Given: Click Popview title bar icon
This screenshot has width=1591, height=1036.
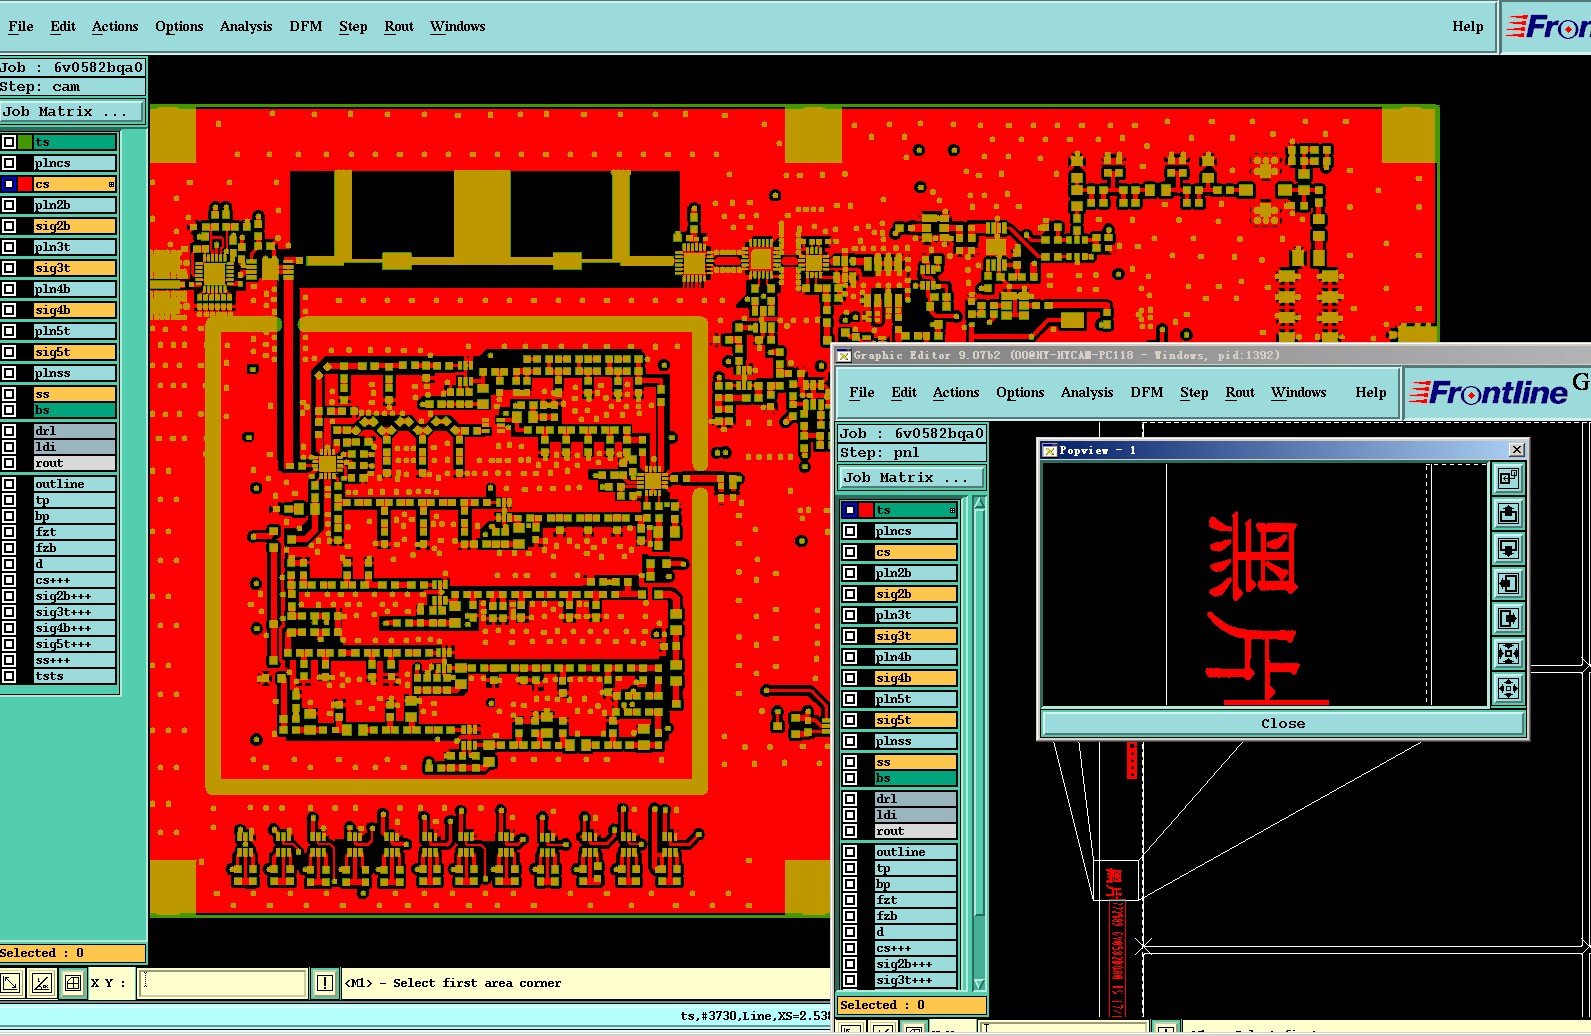Looking at the screenshot, I should tap(1049, 451).
